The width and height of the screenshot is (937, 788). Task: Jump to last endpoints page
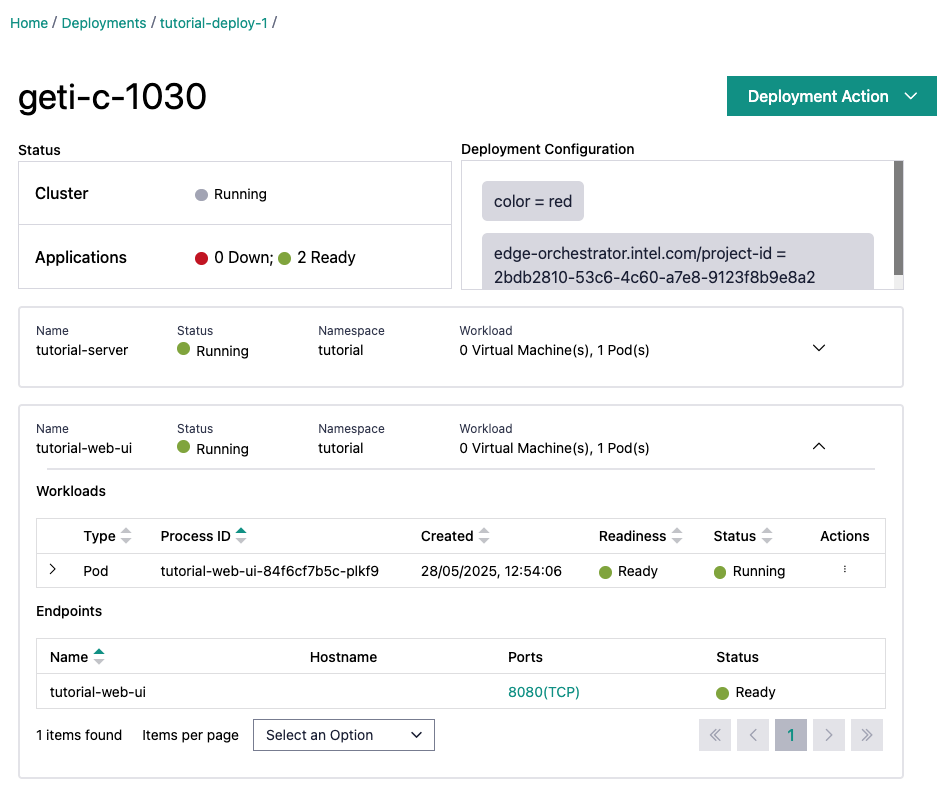tap(866, 735)
